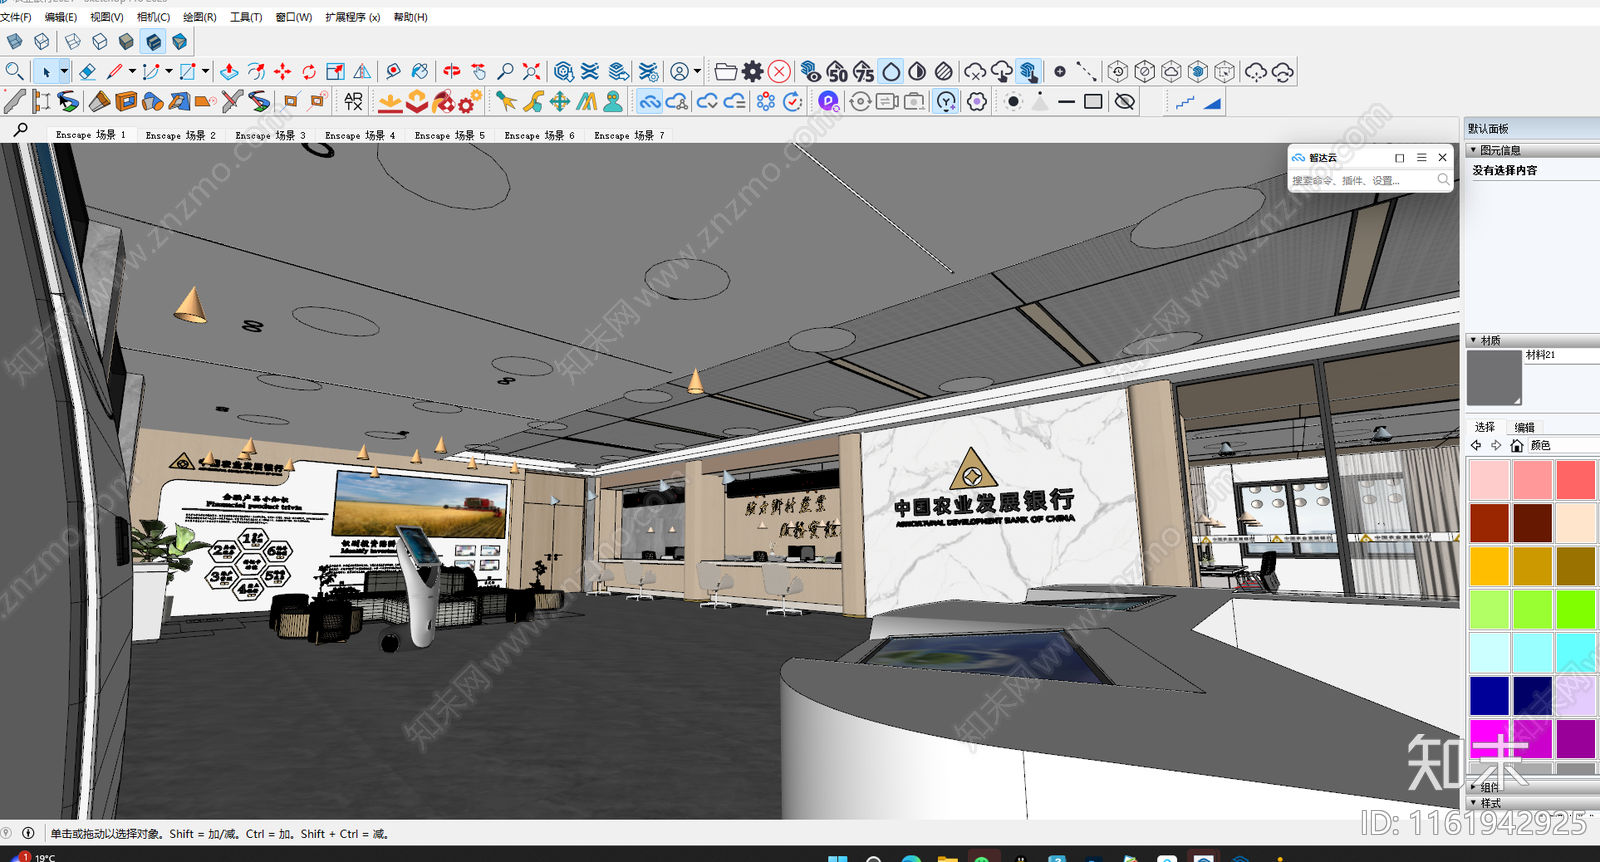Pick the dark blue color swatch
This screenshot has height=862, width=1600.
click(x=1489, y=696)
